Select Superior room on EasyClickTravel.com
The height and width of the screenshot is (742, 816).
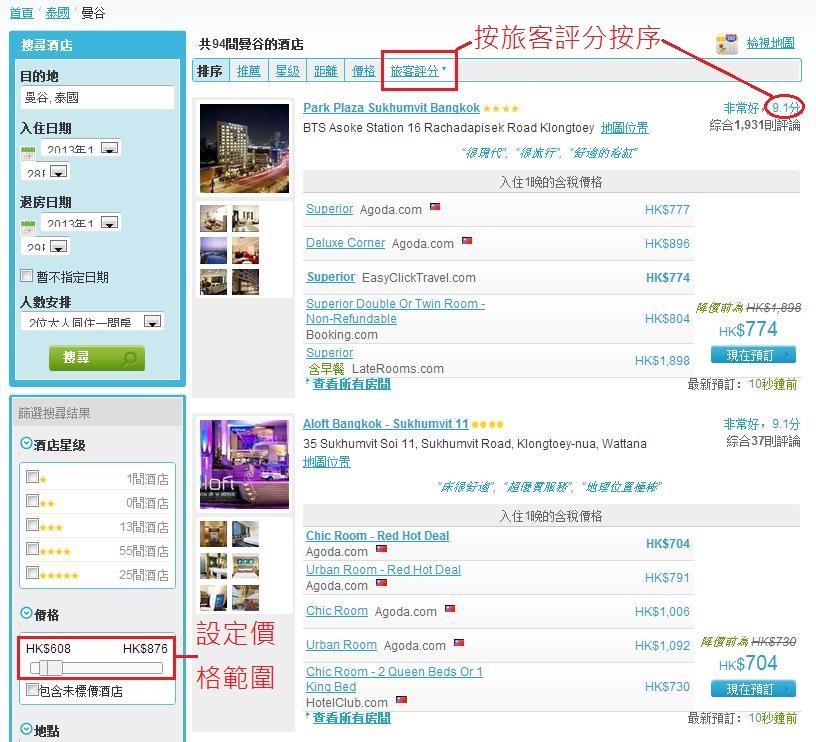(x=330, y=277)
